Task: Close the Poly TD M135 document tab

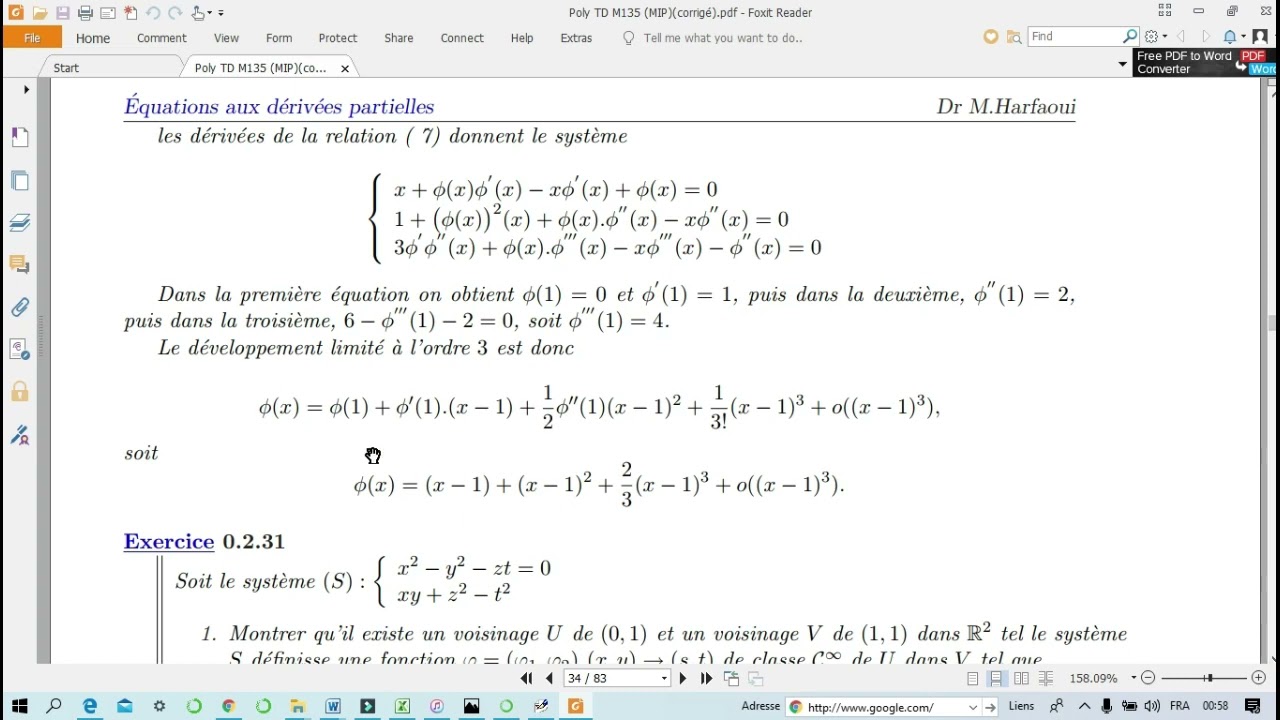Action: 345,69
